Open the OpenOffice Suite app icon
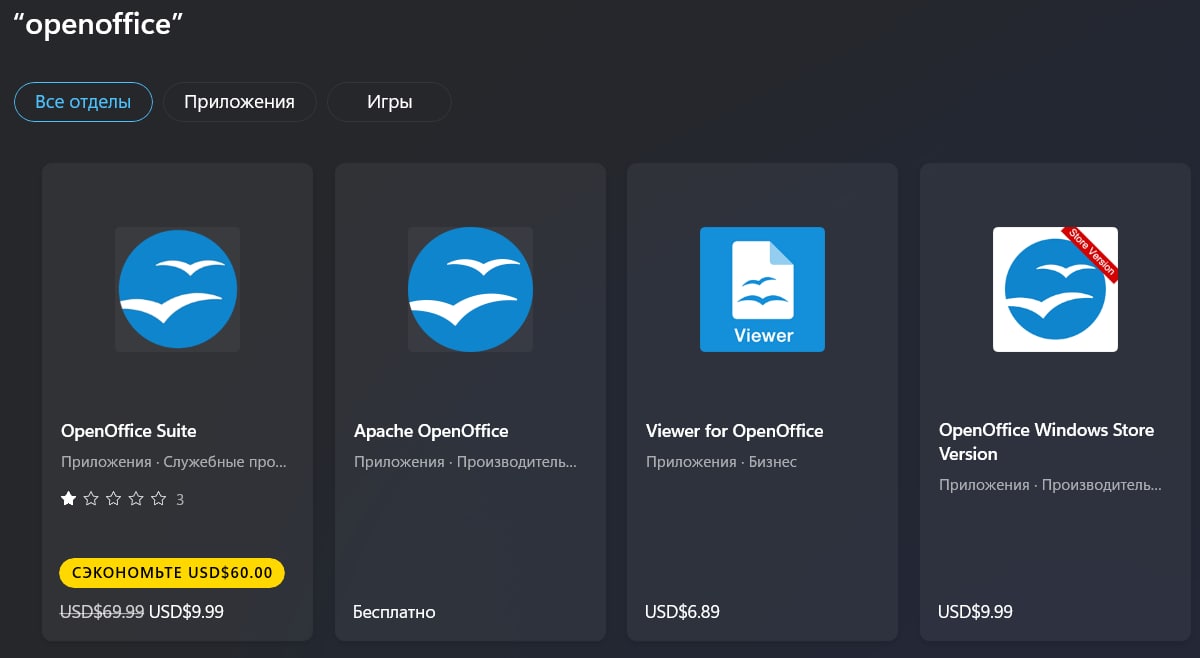Screen dimensions: 1200x658 point(177,289)
